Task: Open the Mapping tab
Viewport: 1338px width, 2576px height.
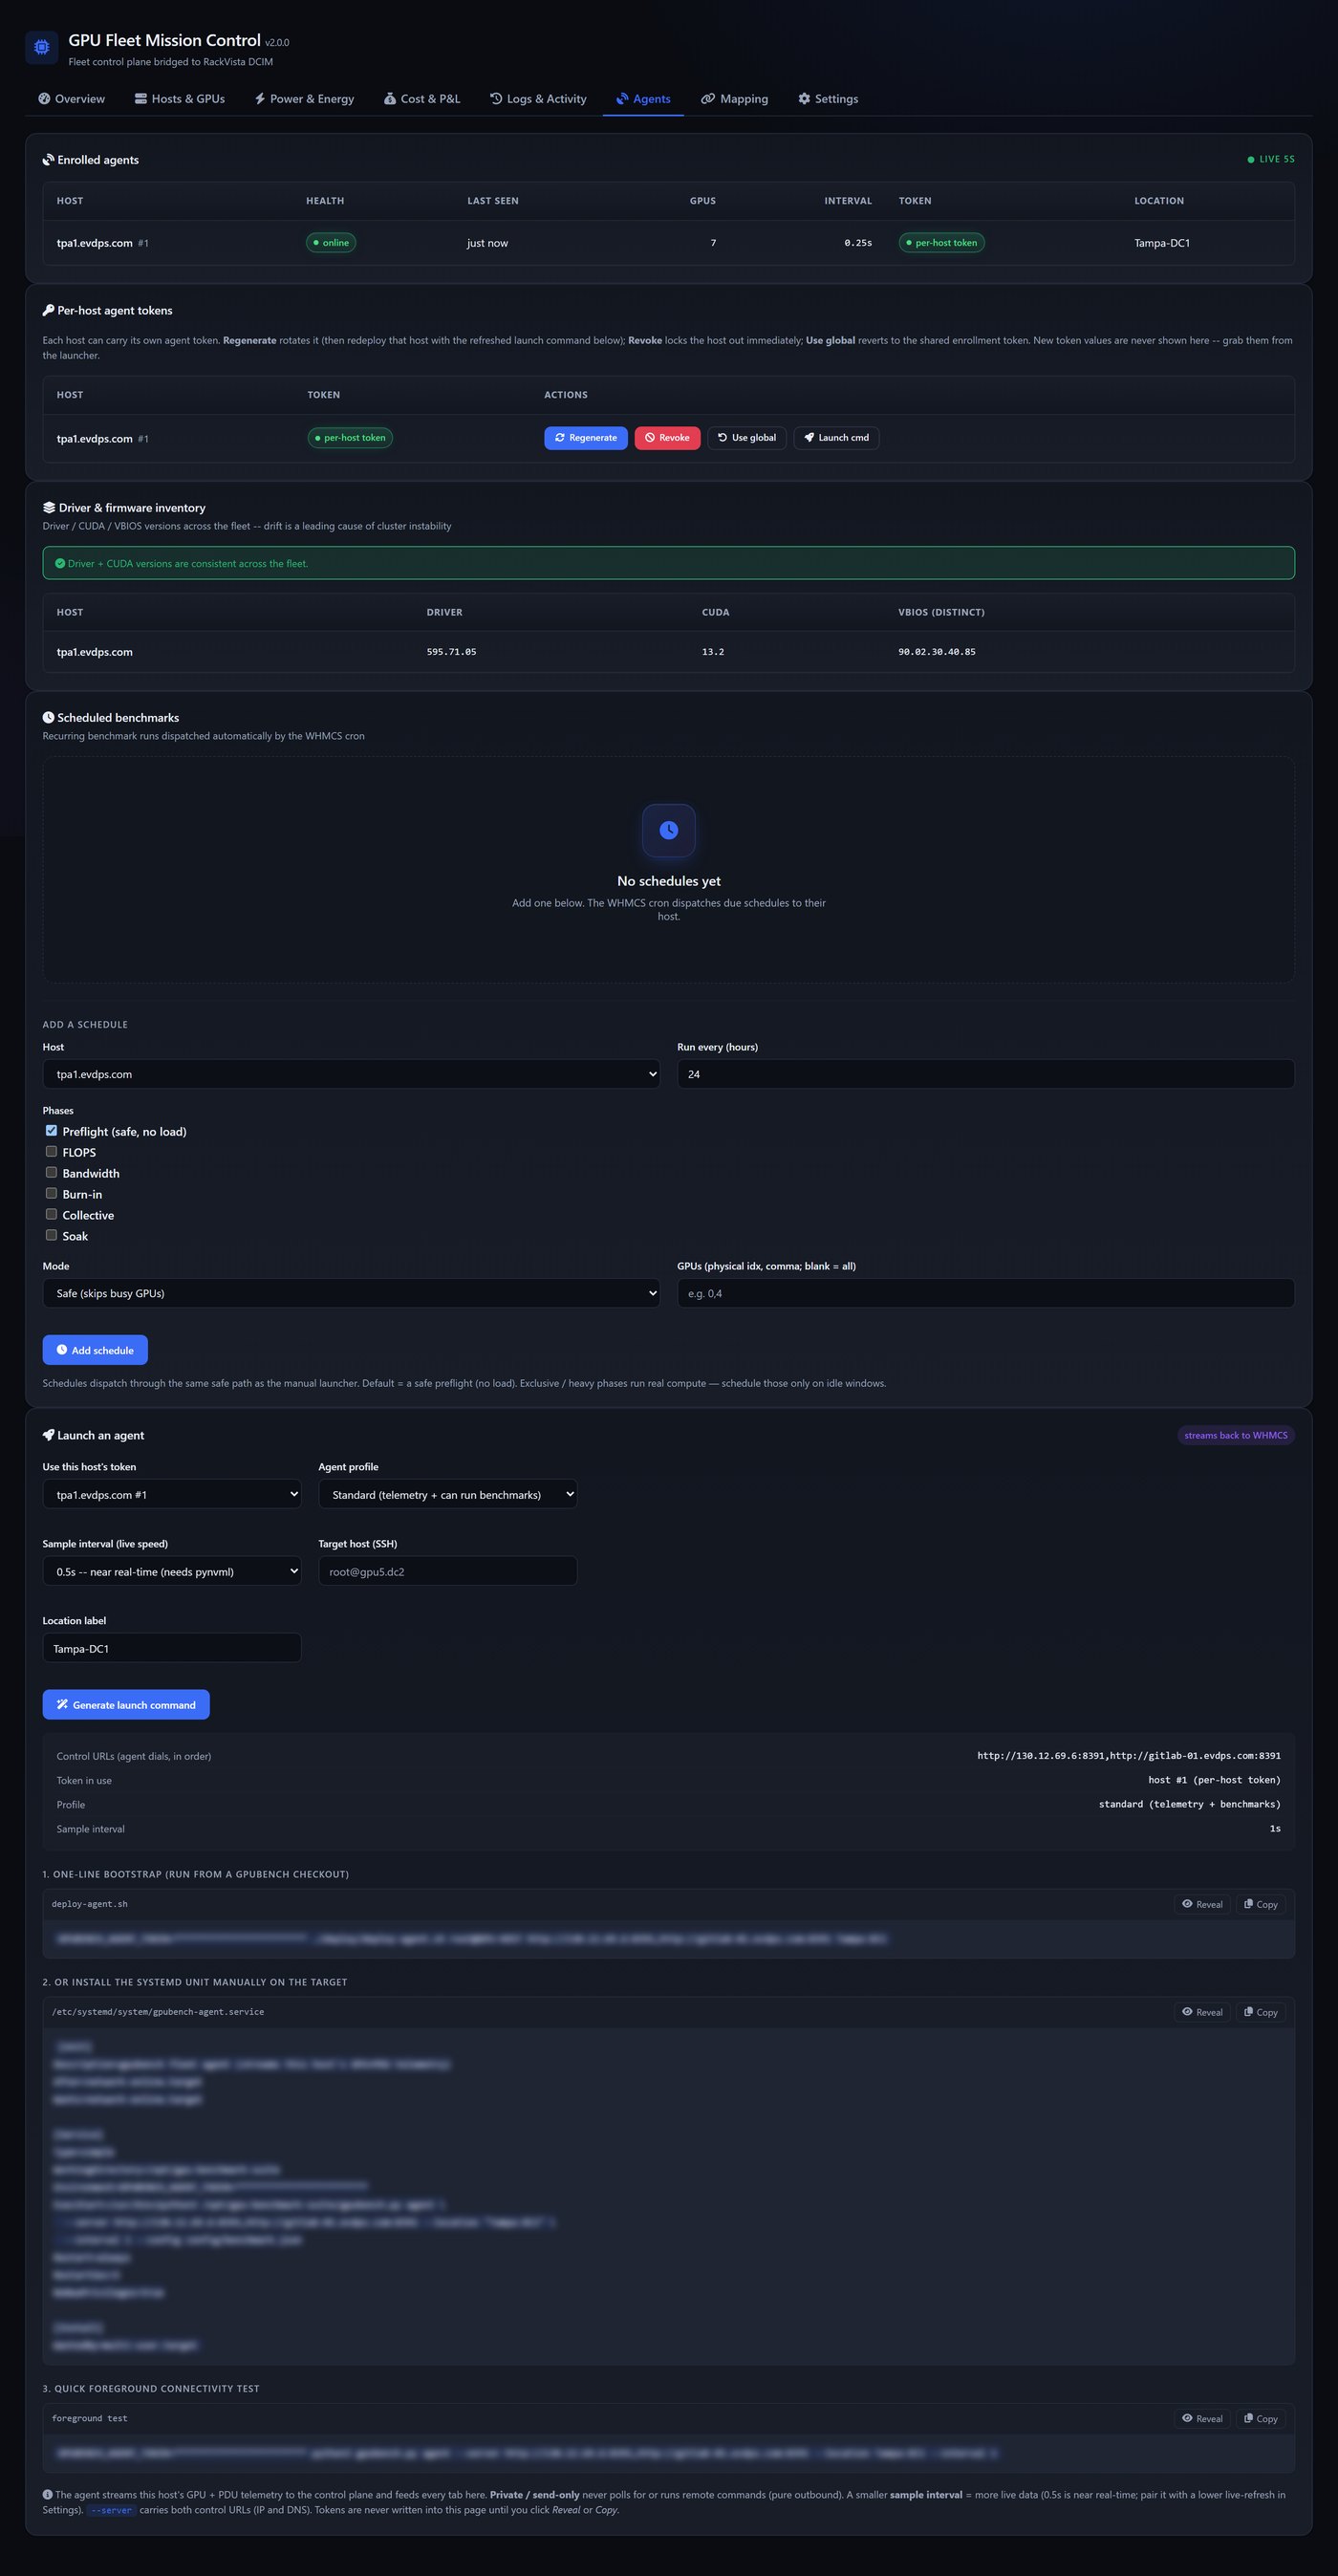Action: pos(735,99)
